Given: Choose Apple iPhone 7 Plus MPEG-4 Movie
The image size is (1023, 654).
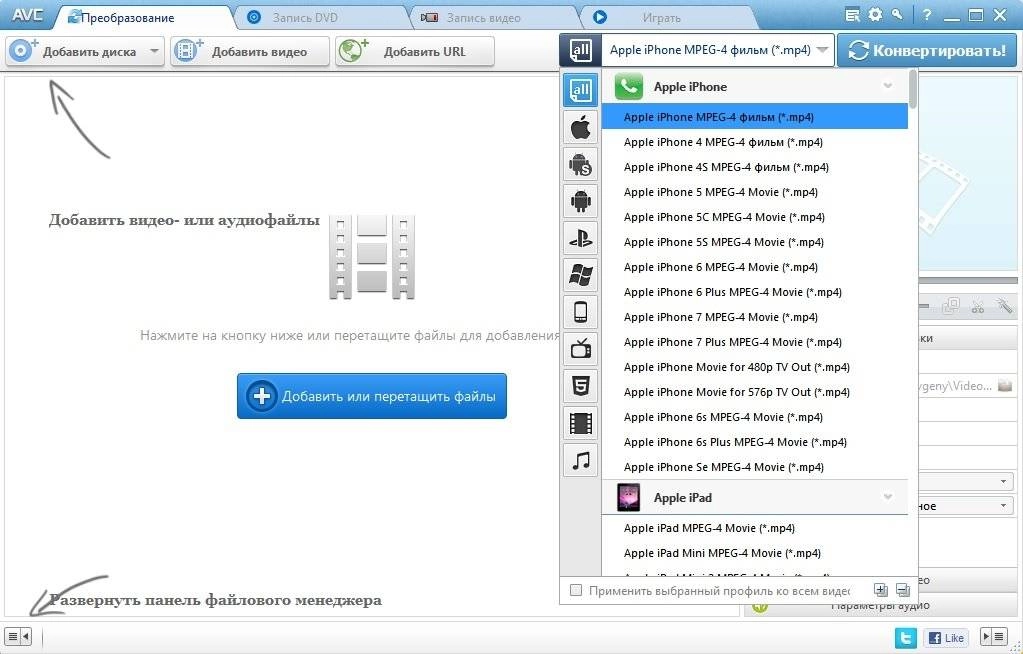Looking at the screenshot, I should [x=754, y=342].
